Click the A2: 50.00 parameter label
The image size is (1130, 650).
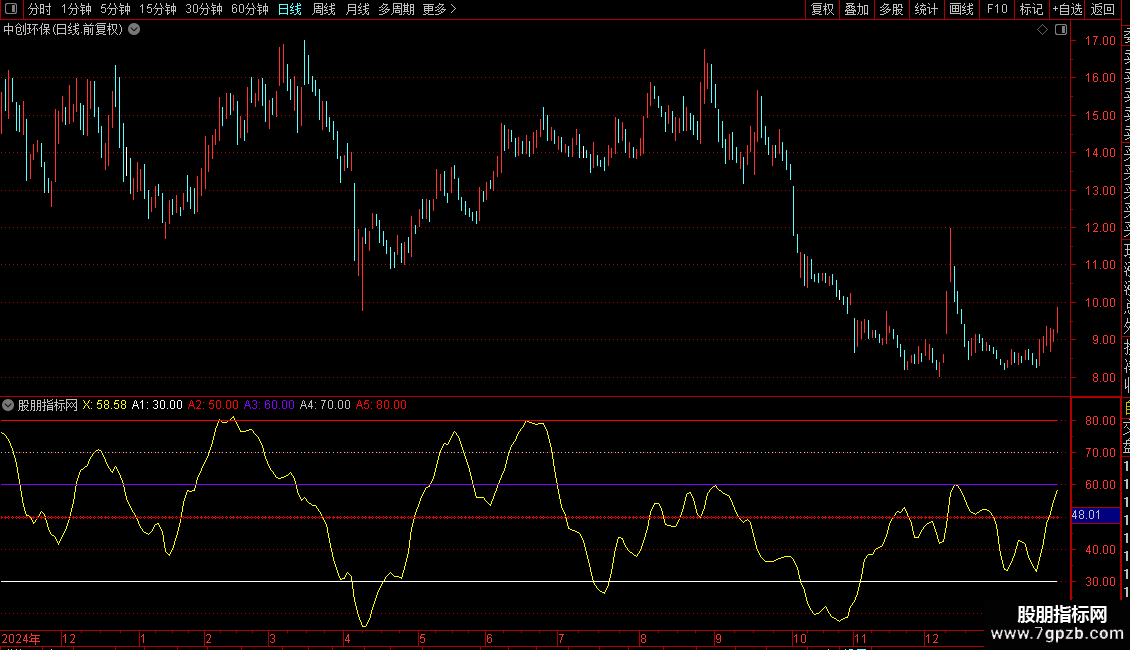coord(213,405)
